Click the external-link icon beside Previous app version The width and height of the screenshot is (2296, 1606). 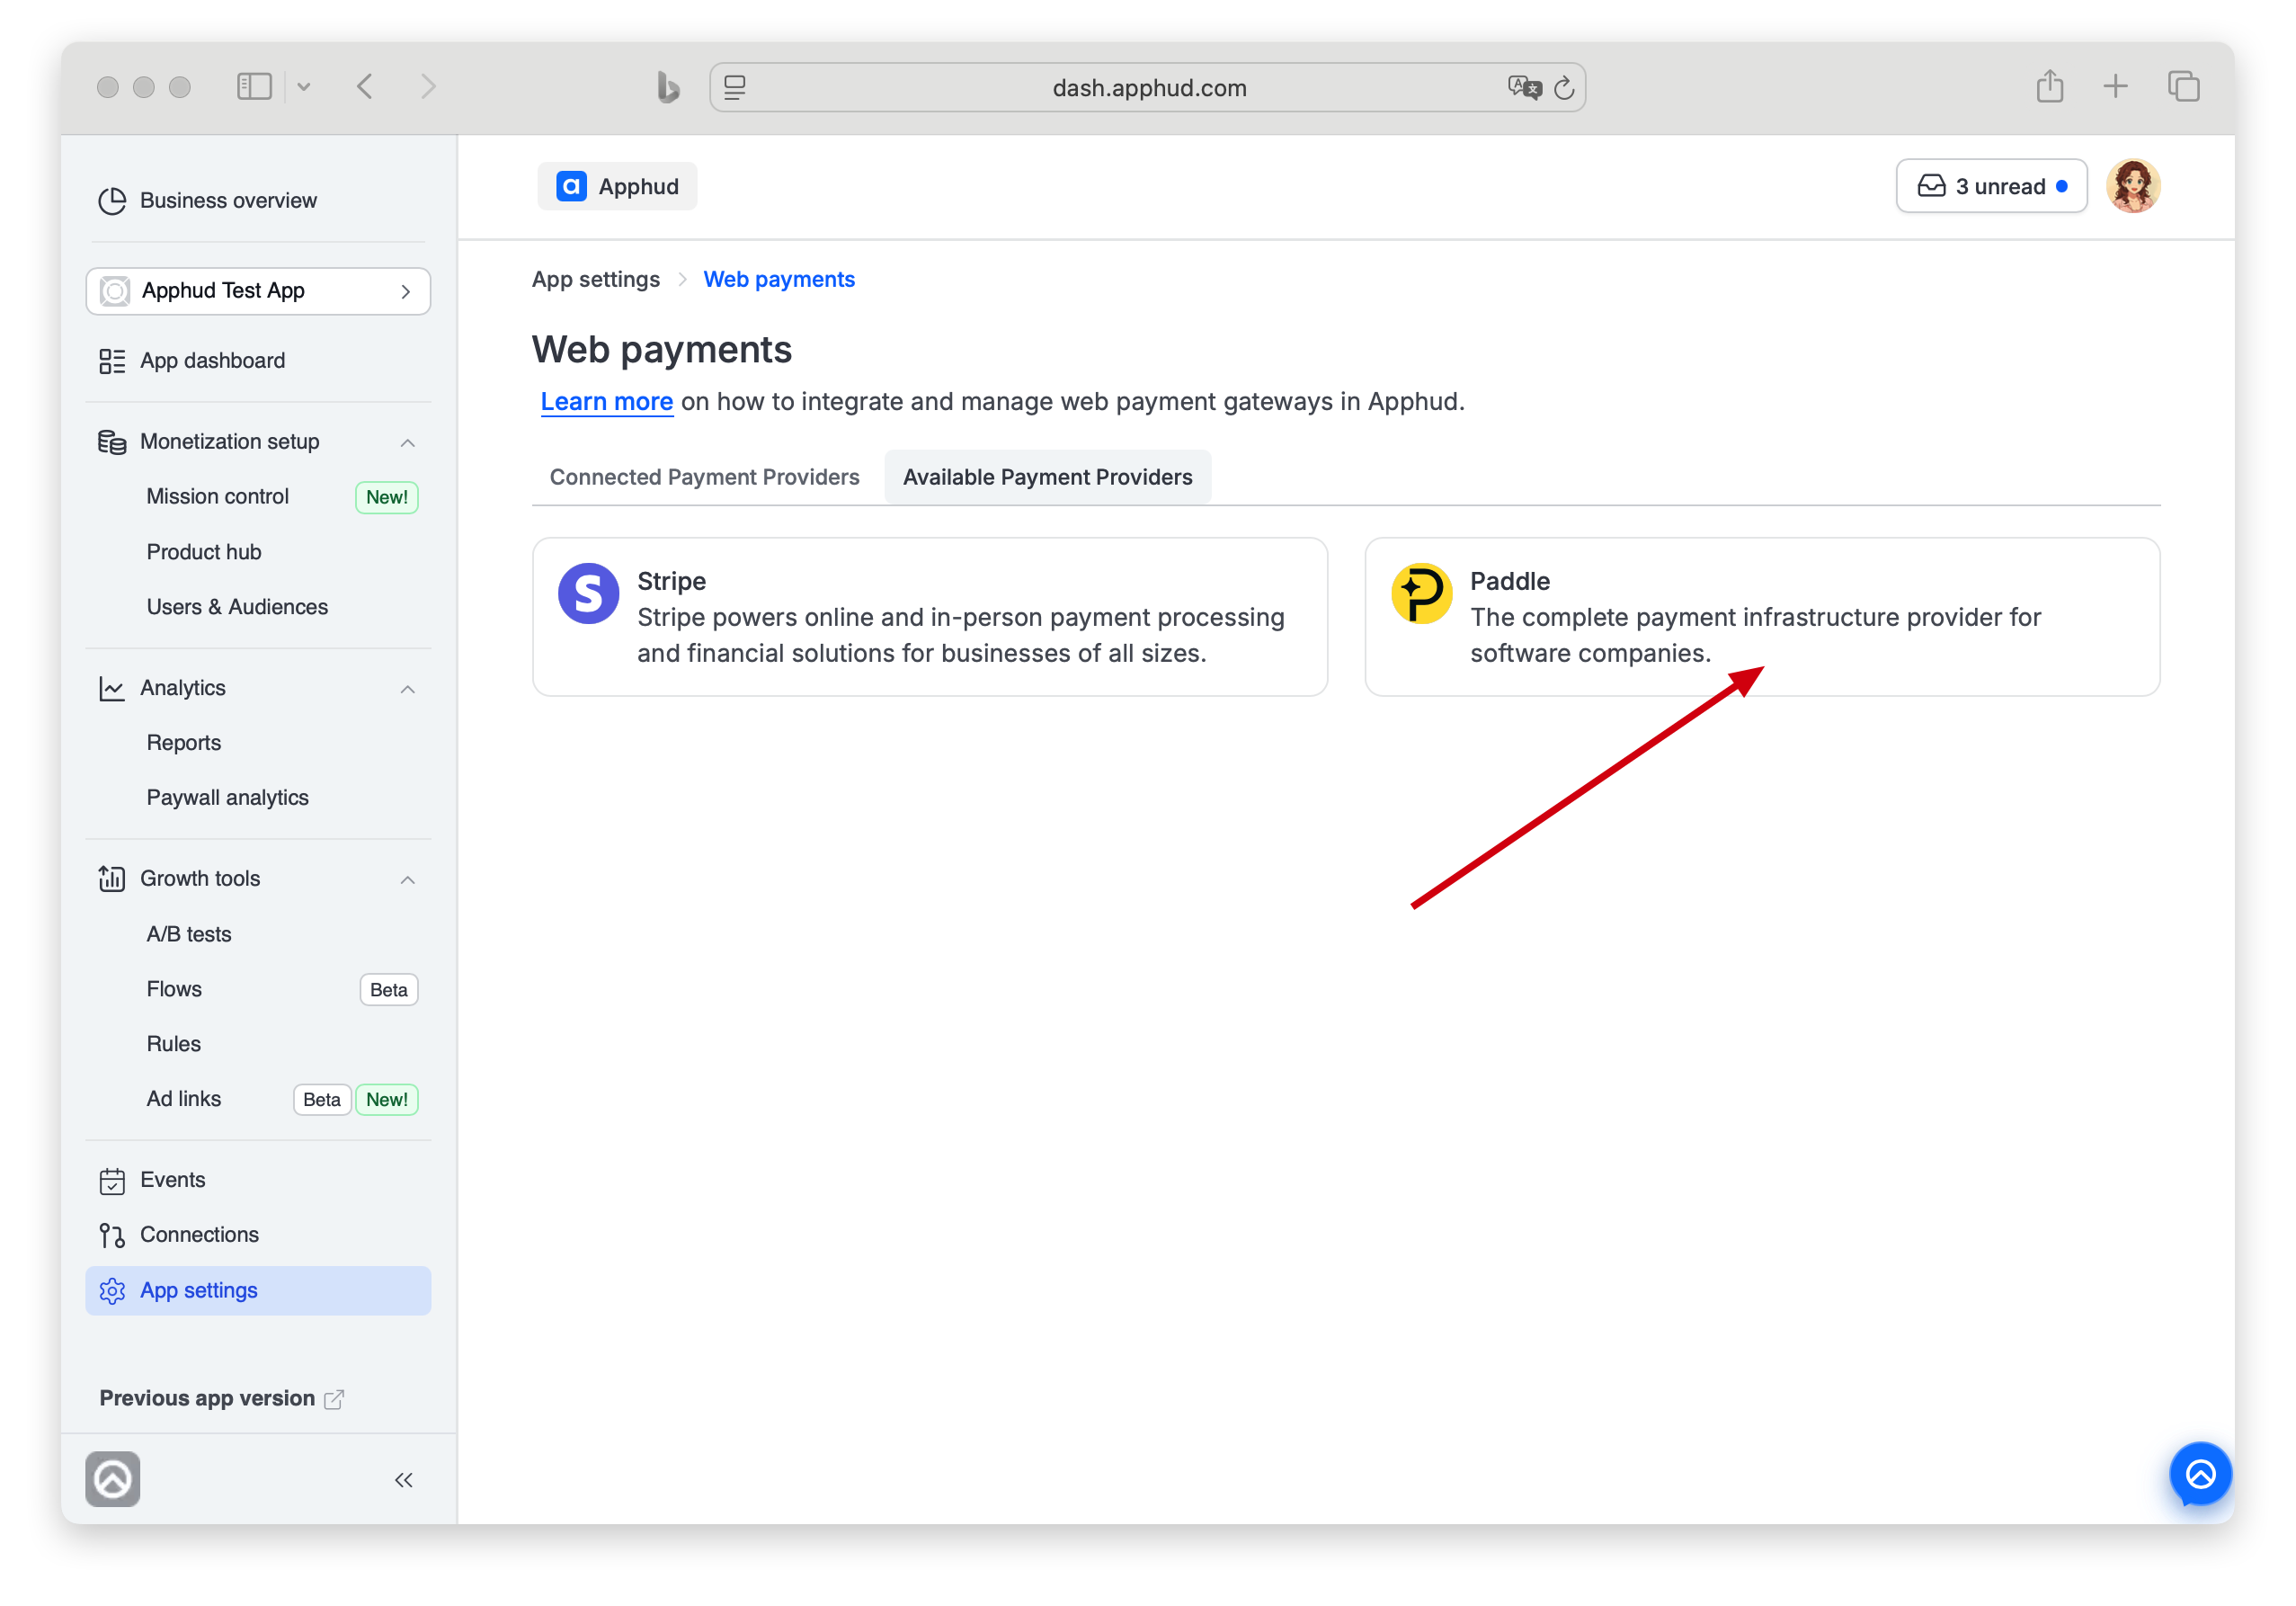[x=334, y=1399]
